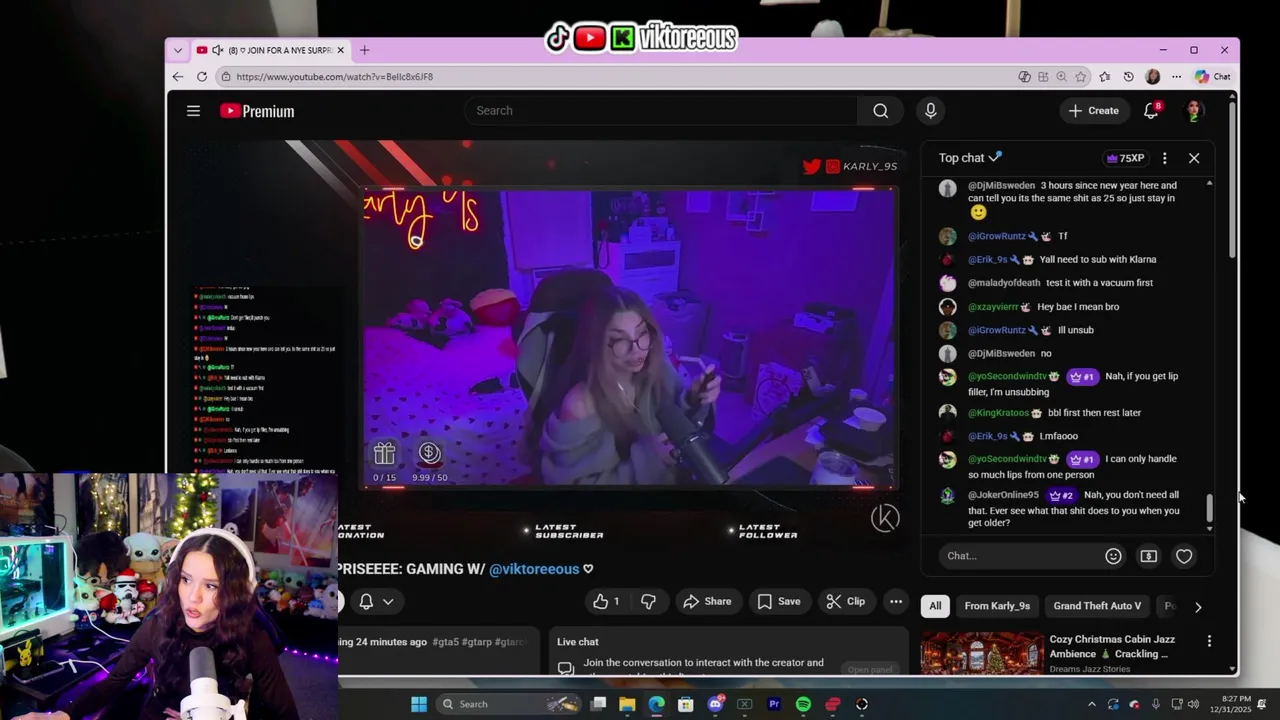Viewport: 1280px width, 720px height.
Task: Reload the YouTube page
Action: coord(202,76)
